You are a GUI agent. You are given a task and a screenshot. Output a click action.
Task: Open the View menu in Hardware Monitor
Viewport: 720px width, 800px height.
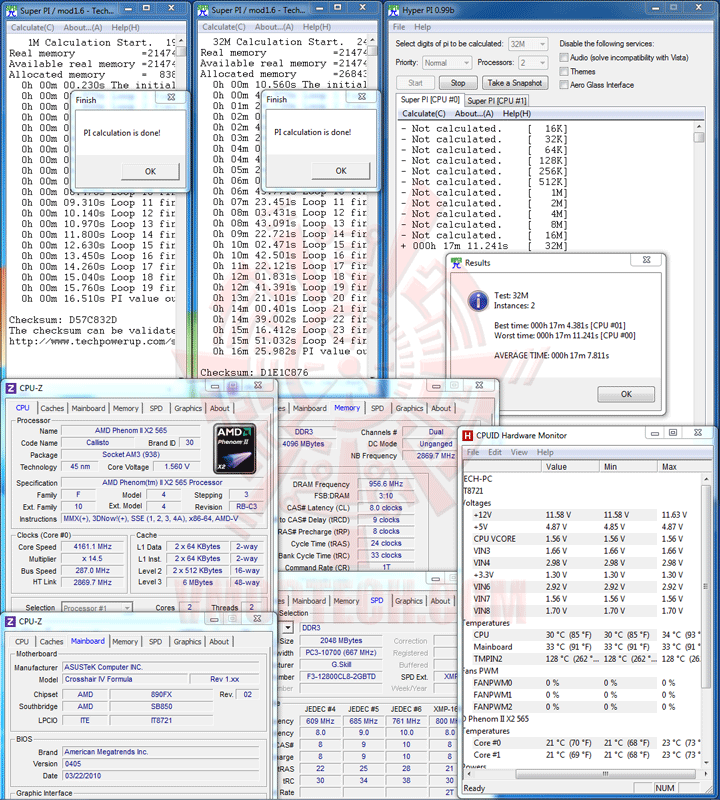tap(519, 453)
